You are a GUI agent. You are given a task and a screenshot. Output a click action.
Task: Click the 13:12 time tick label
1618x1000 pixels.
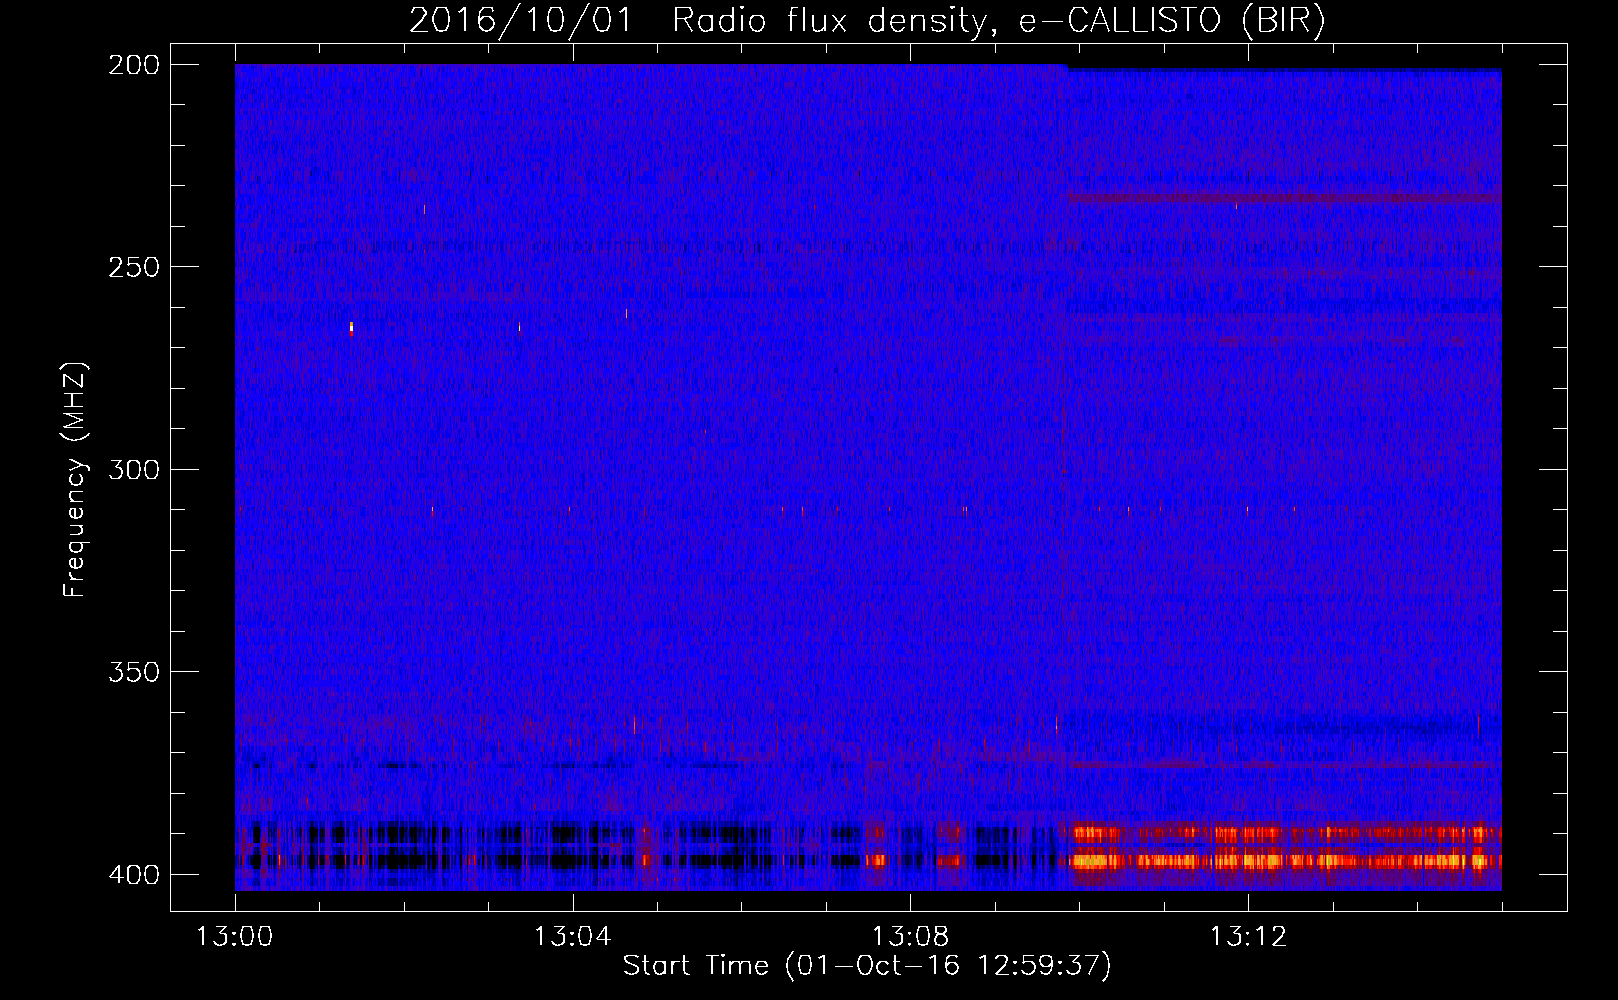pos(1248,937)
